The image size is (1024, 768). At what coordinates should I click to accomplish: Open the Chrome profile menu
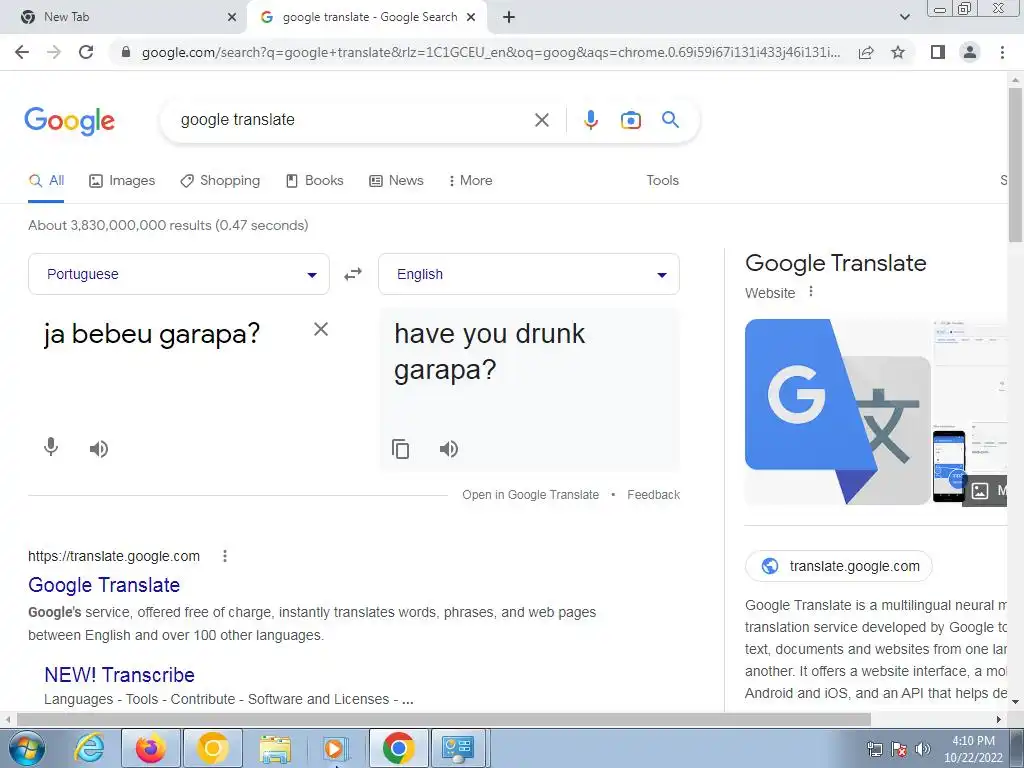pos(970,52)
